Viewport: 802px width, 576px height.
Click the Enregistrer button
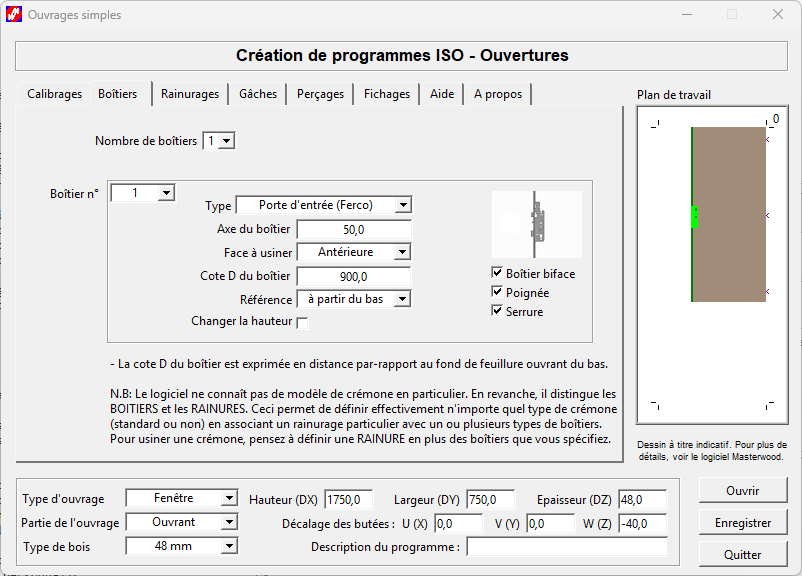tap(742, 522)
